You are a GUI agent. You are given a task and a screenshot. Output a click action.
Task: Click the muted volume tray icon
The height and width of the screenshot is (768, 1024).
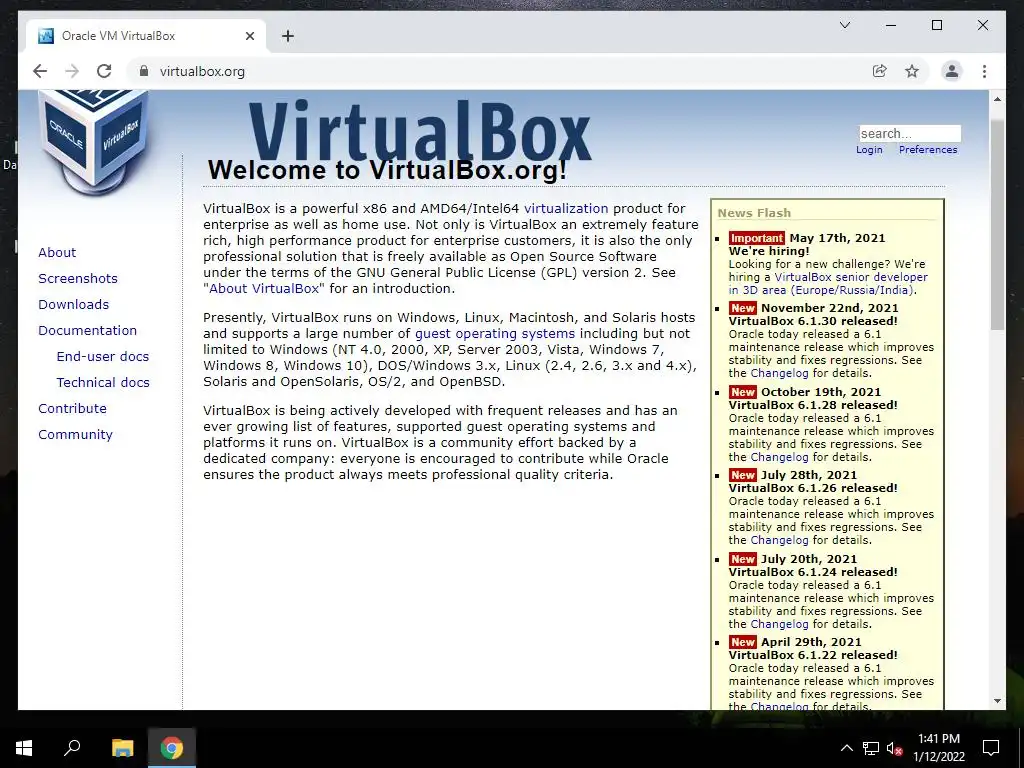(895, 748)
